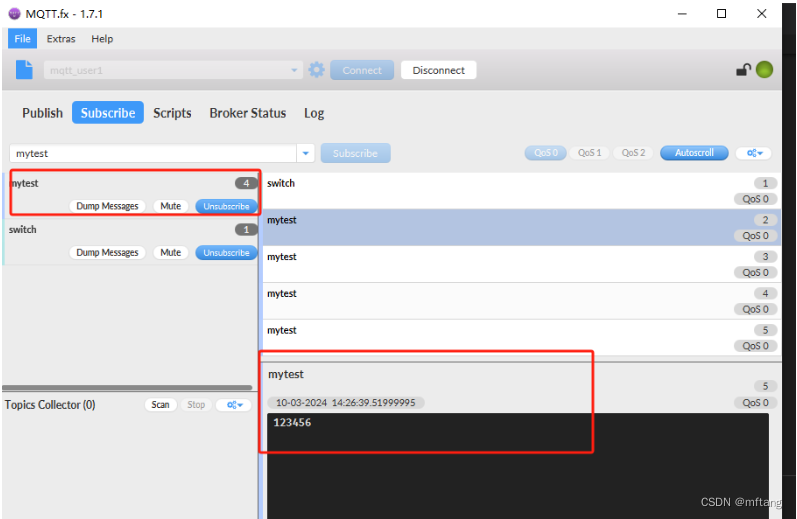This screenshot has height=519, width=797.
Task: Click the mytest subscription count badge 4
Action: 246,183
